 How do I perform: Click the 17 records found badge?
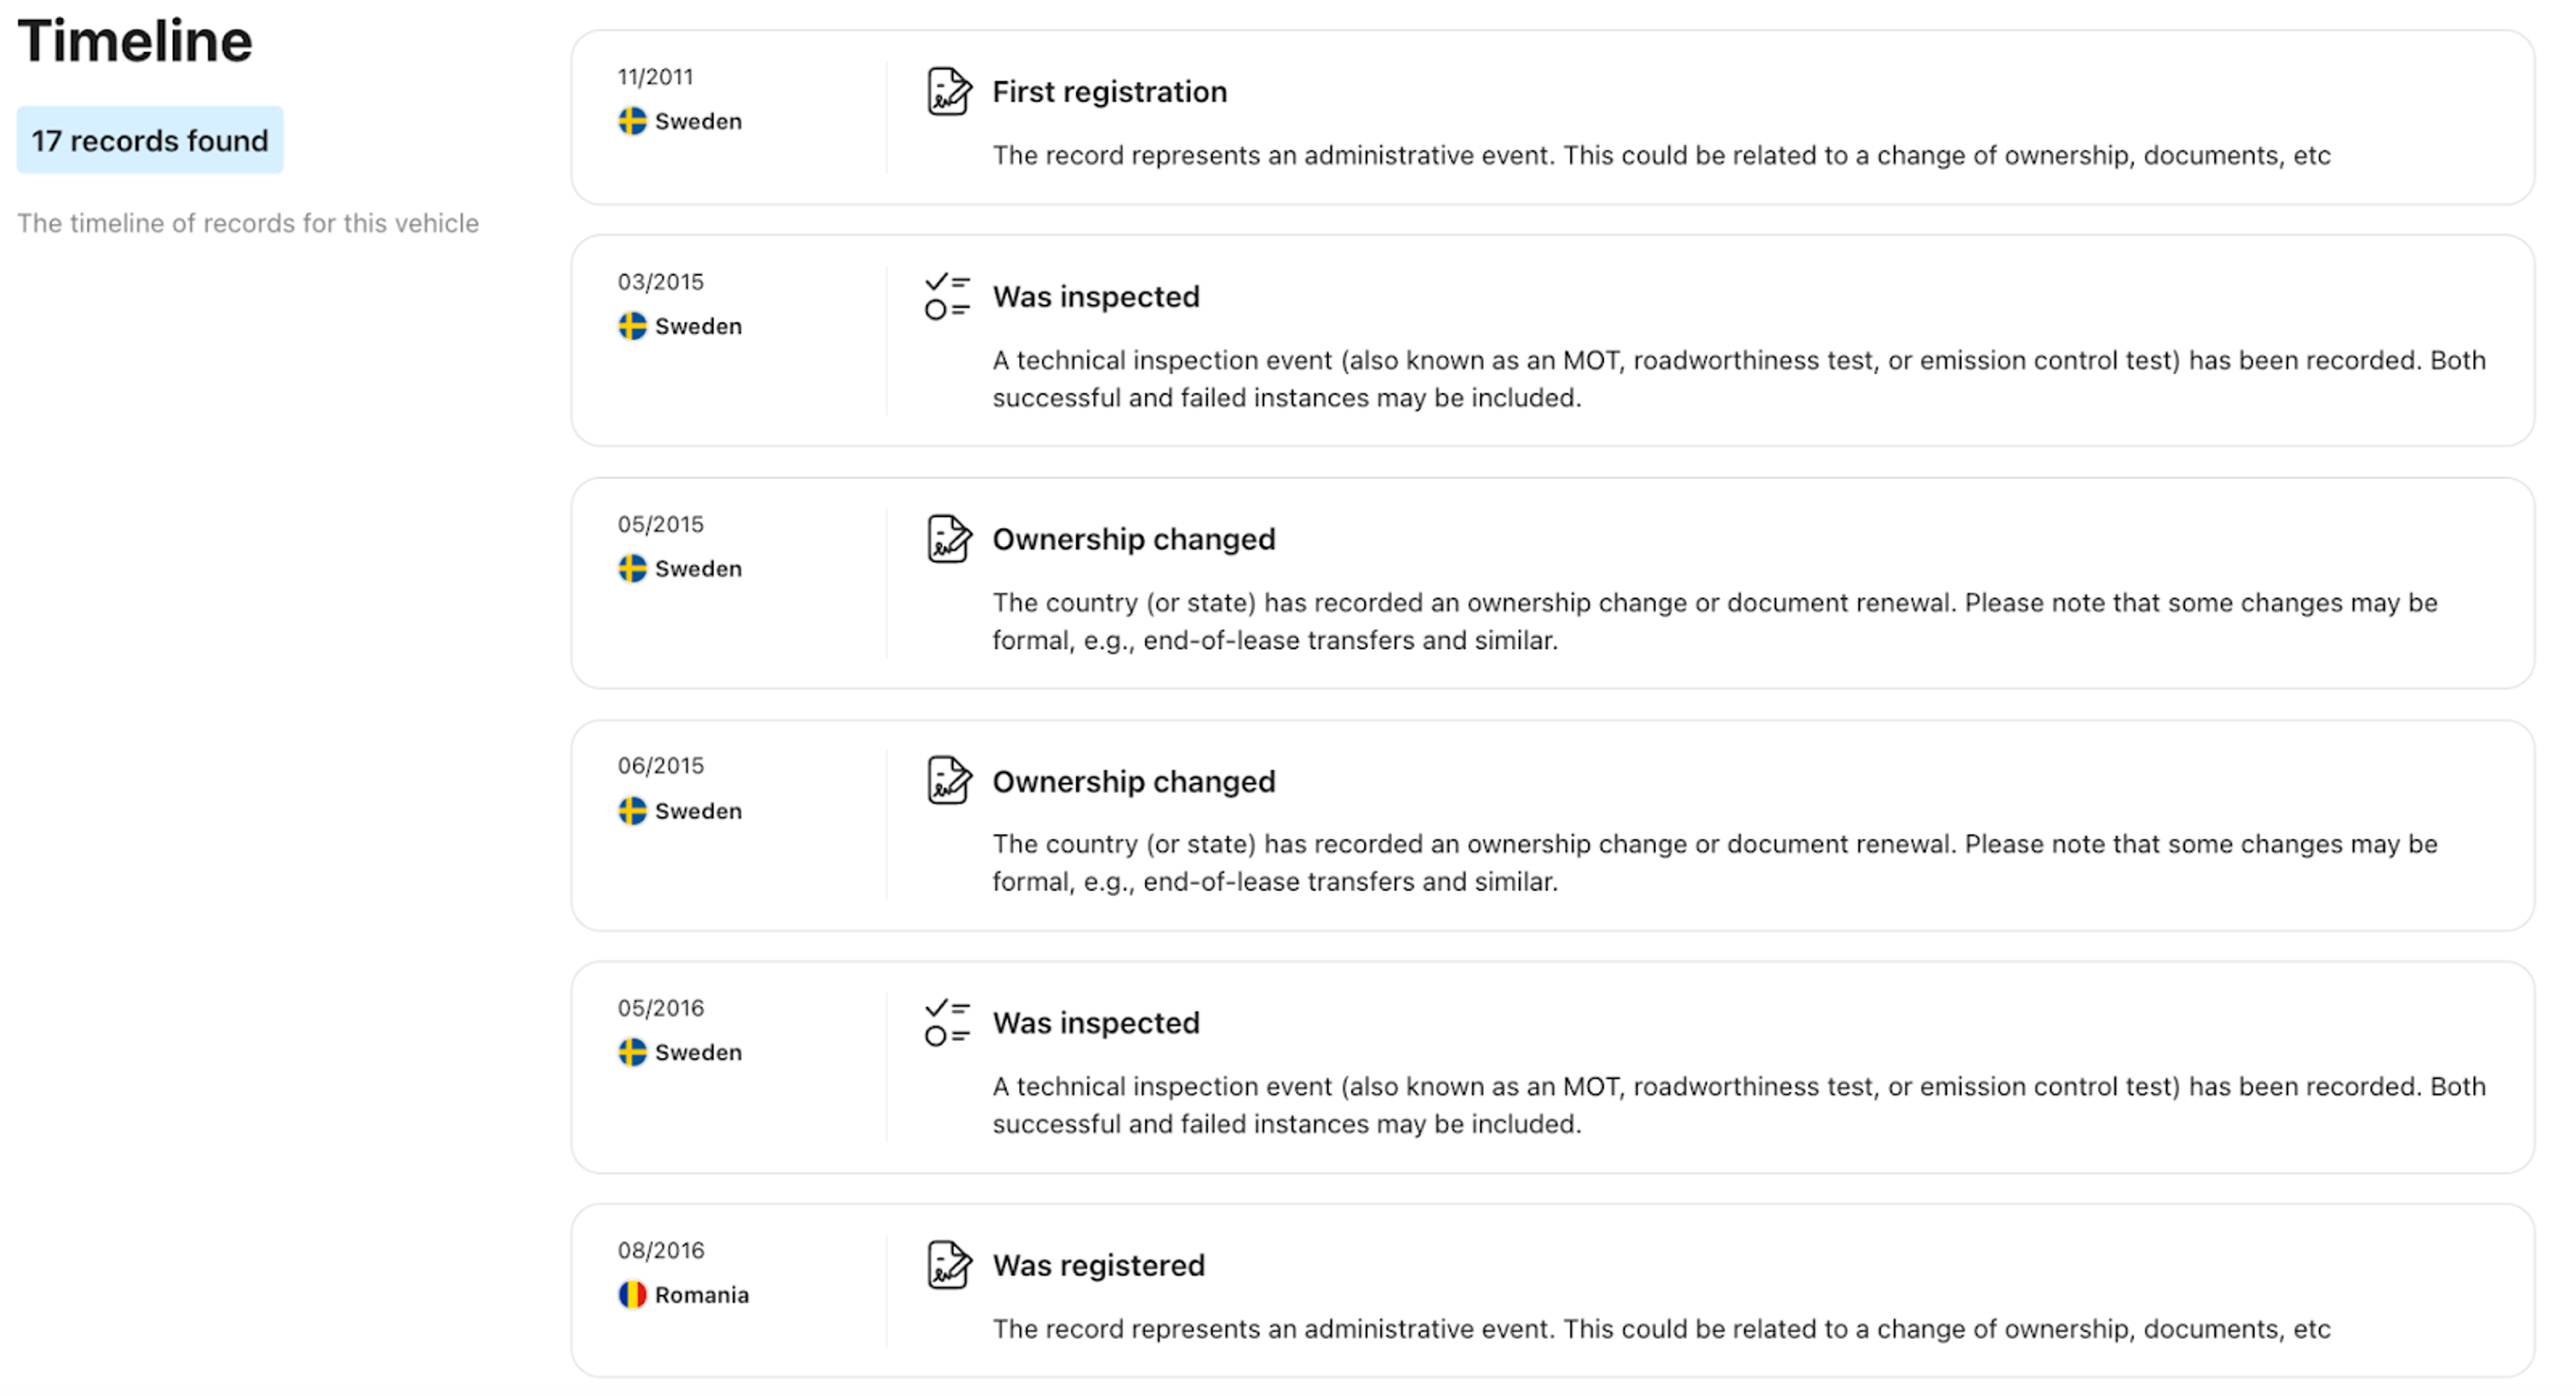pyautogui.click(x=150, y=140)
